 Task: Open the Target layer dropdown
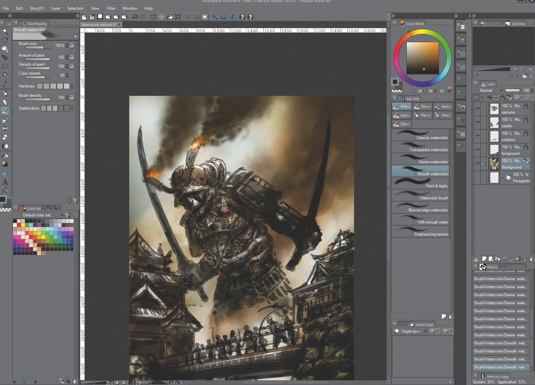point(410,331)
